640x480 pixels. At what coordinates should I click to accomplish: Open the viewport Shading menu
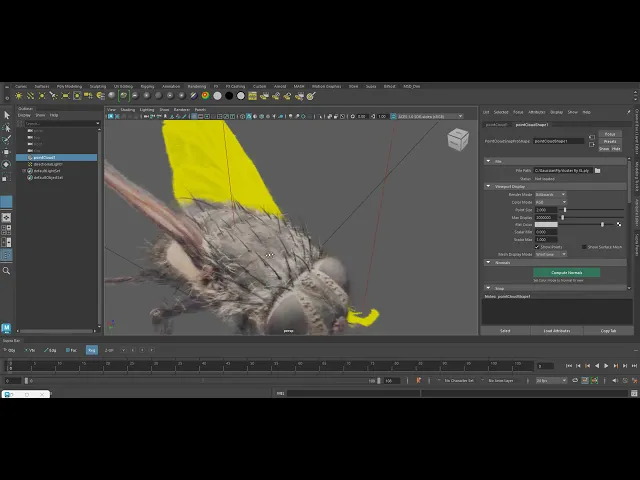coord(127,110)
